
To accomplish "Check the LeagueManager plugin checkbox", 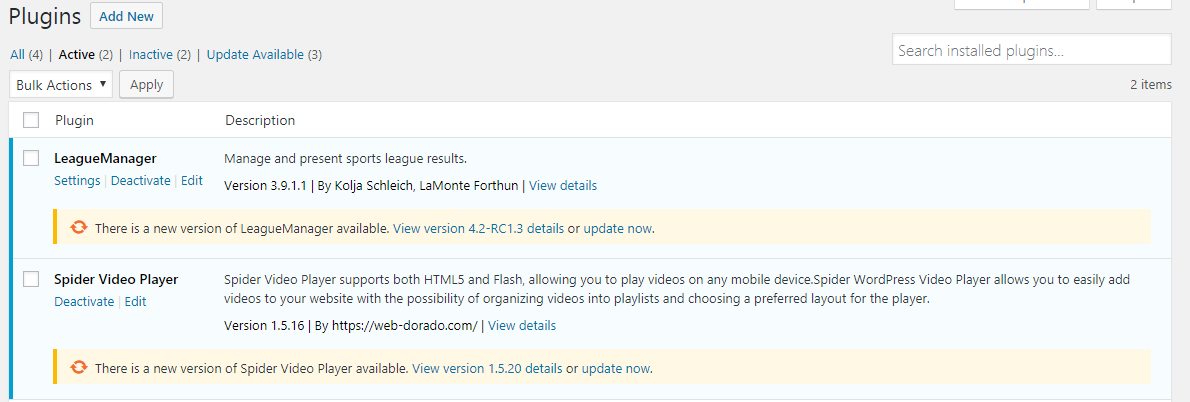I will click(31, 158).
